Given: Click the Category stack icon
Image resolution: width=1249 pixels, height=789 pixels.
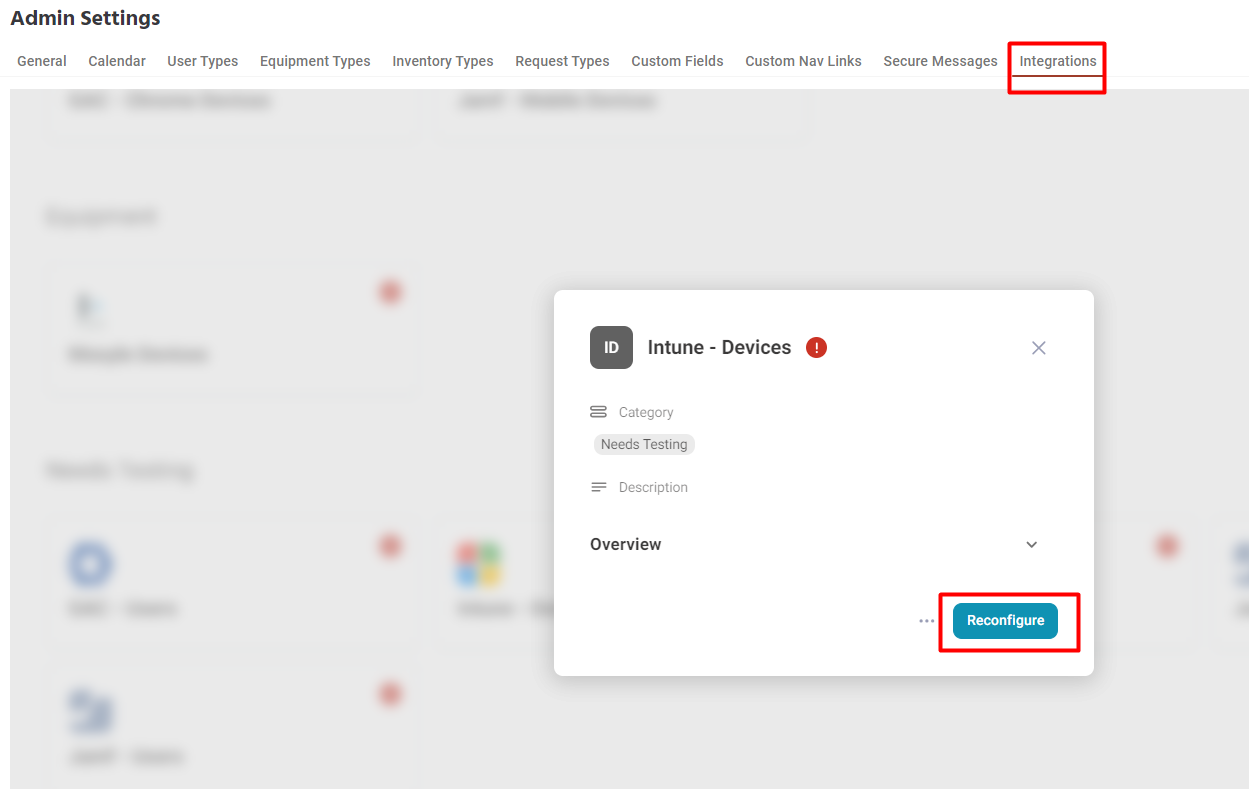Looking at the screenshot, I should [x=599, y=412].
